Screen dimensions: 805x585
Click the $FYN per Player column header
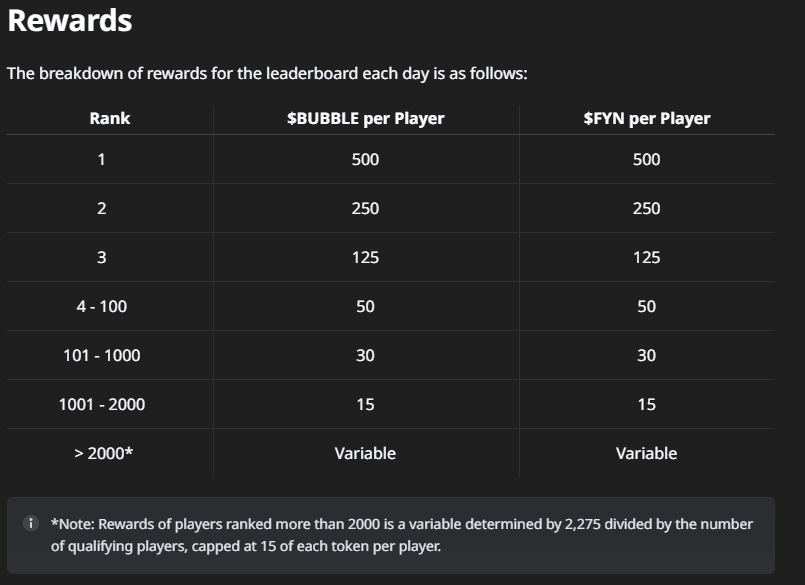(x=646, y=118)
